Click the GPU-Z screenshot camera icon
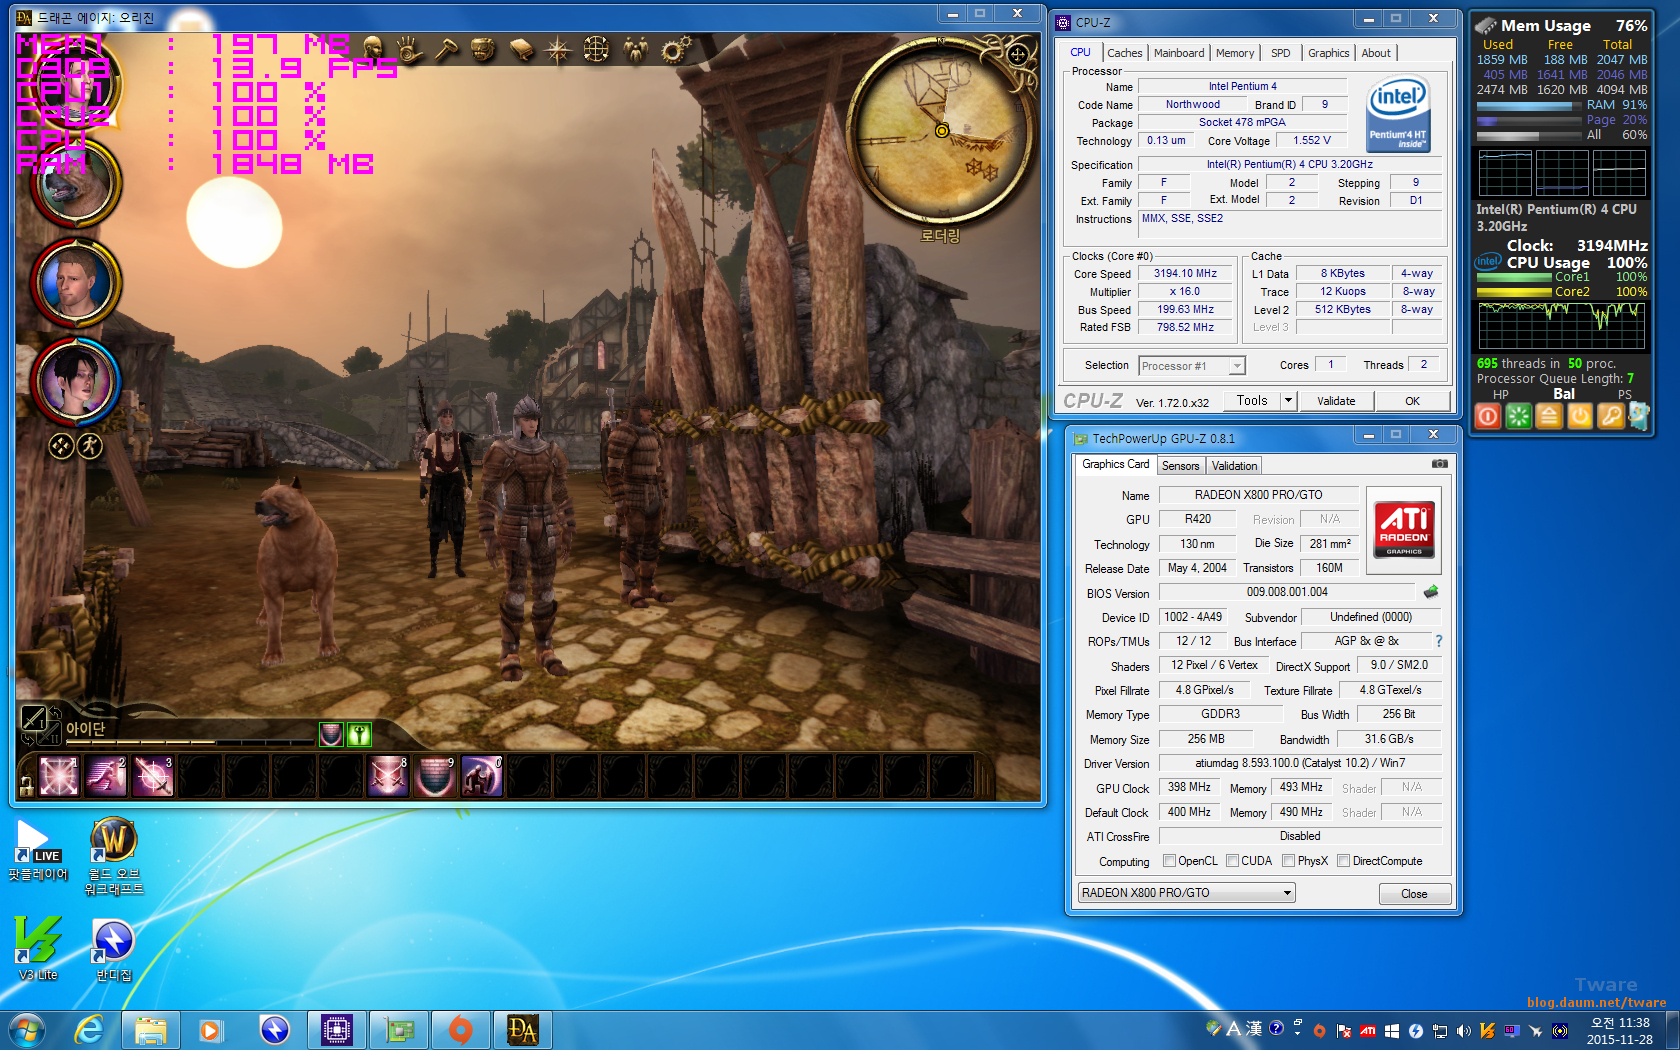The width and height of the screenshot is (1680, 1050). 1439,464
